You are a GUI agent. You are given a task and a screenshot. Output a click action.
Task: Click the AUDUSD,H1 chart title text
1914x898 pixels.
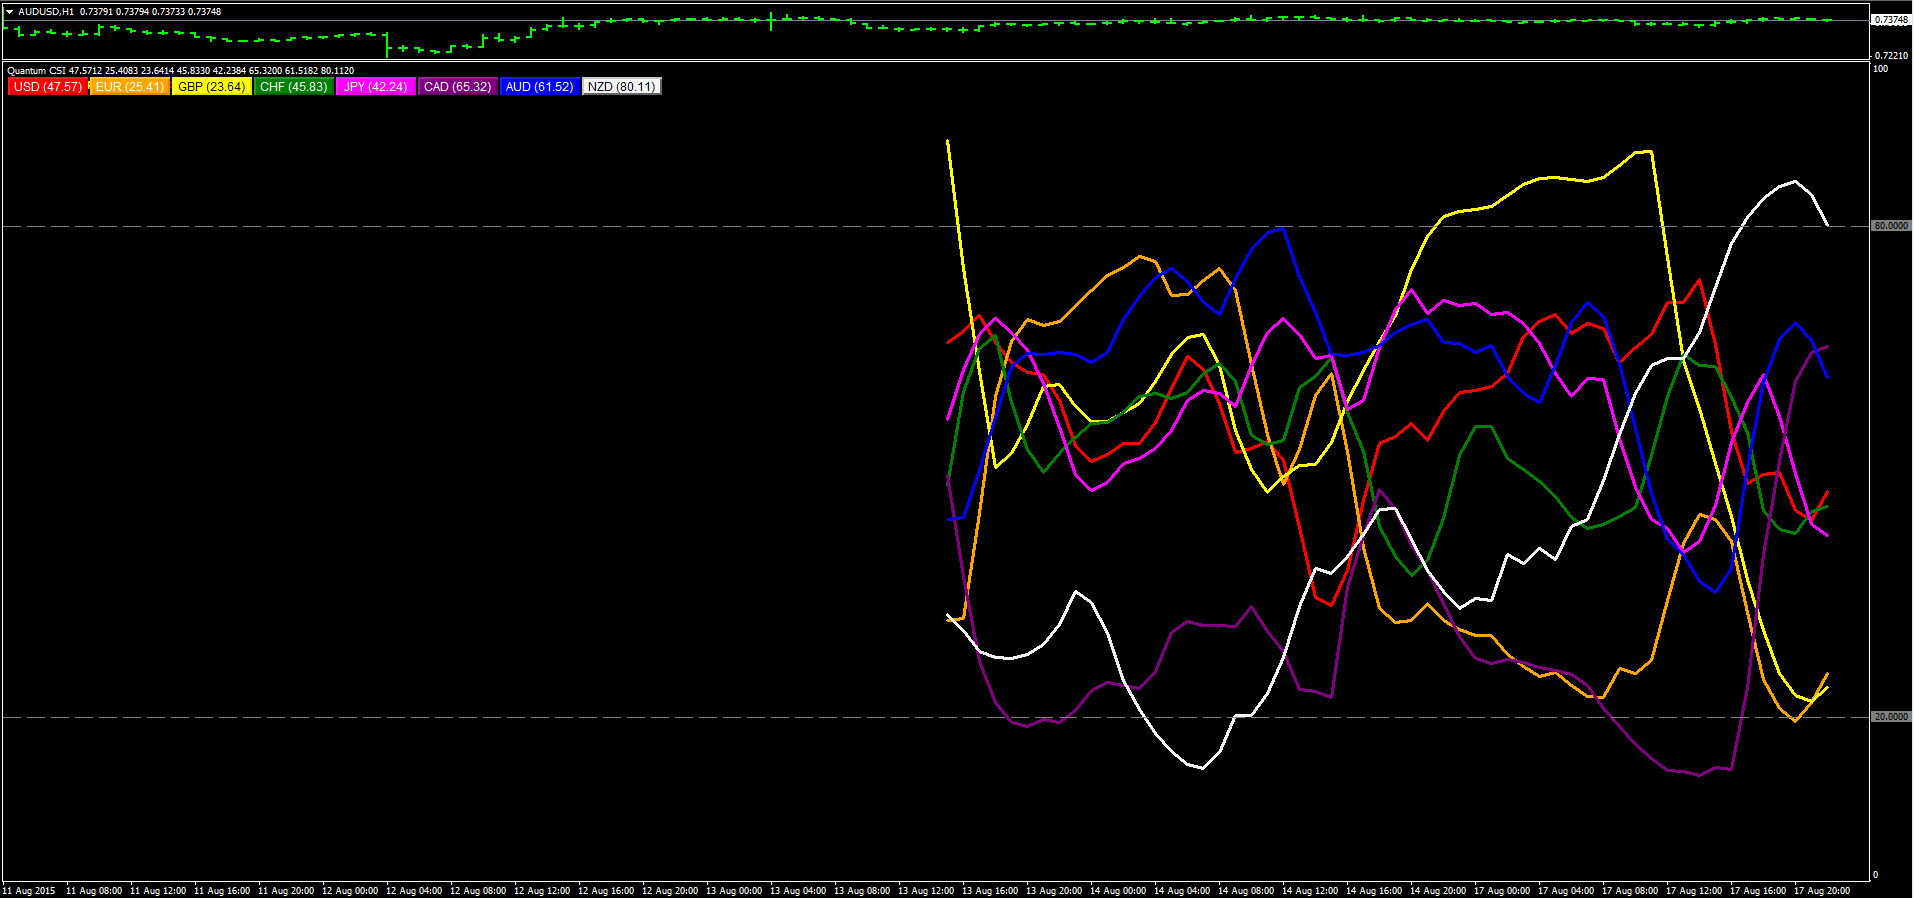tap(46, 12)
